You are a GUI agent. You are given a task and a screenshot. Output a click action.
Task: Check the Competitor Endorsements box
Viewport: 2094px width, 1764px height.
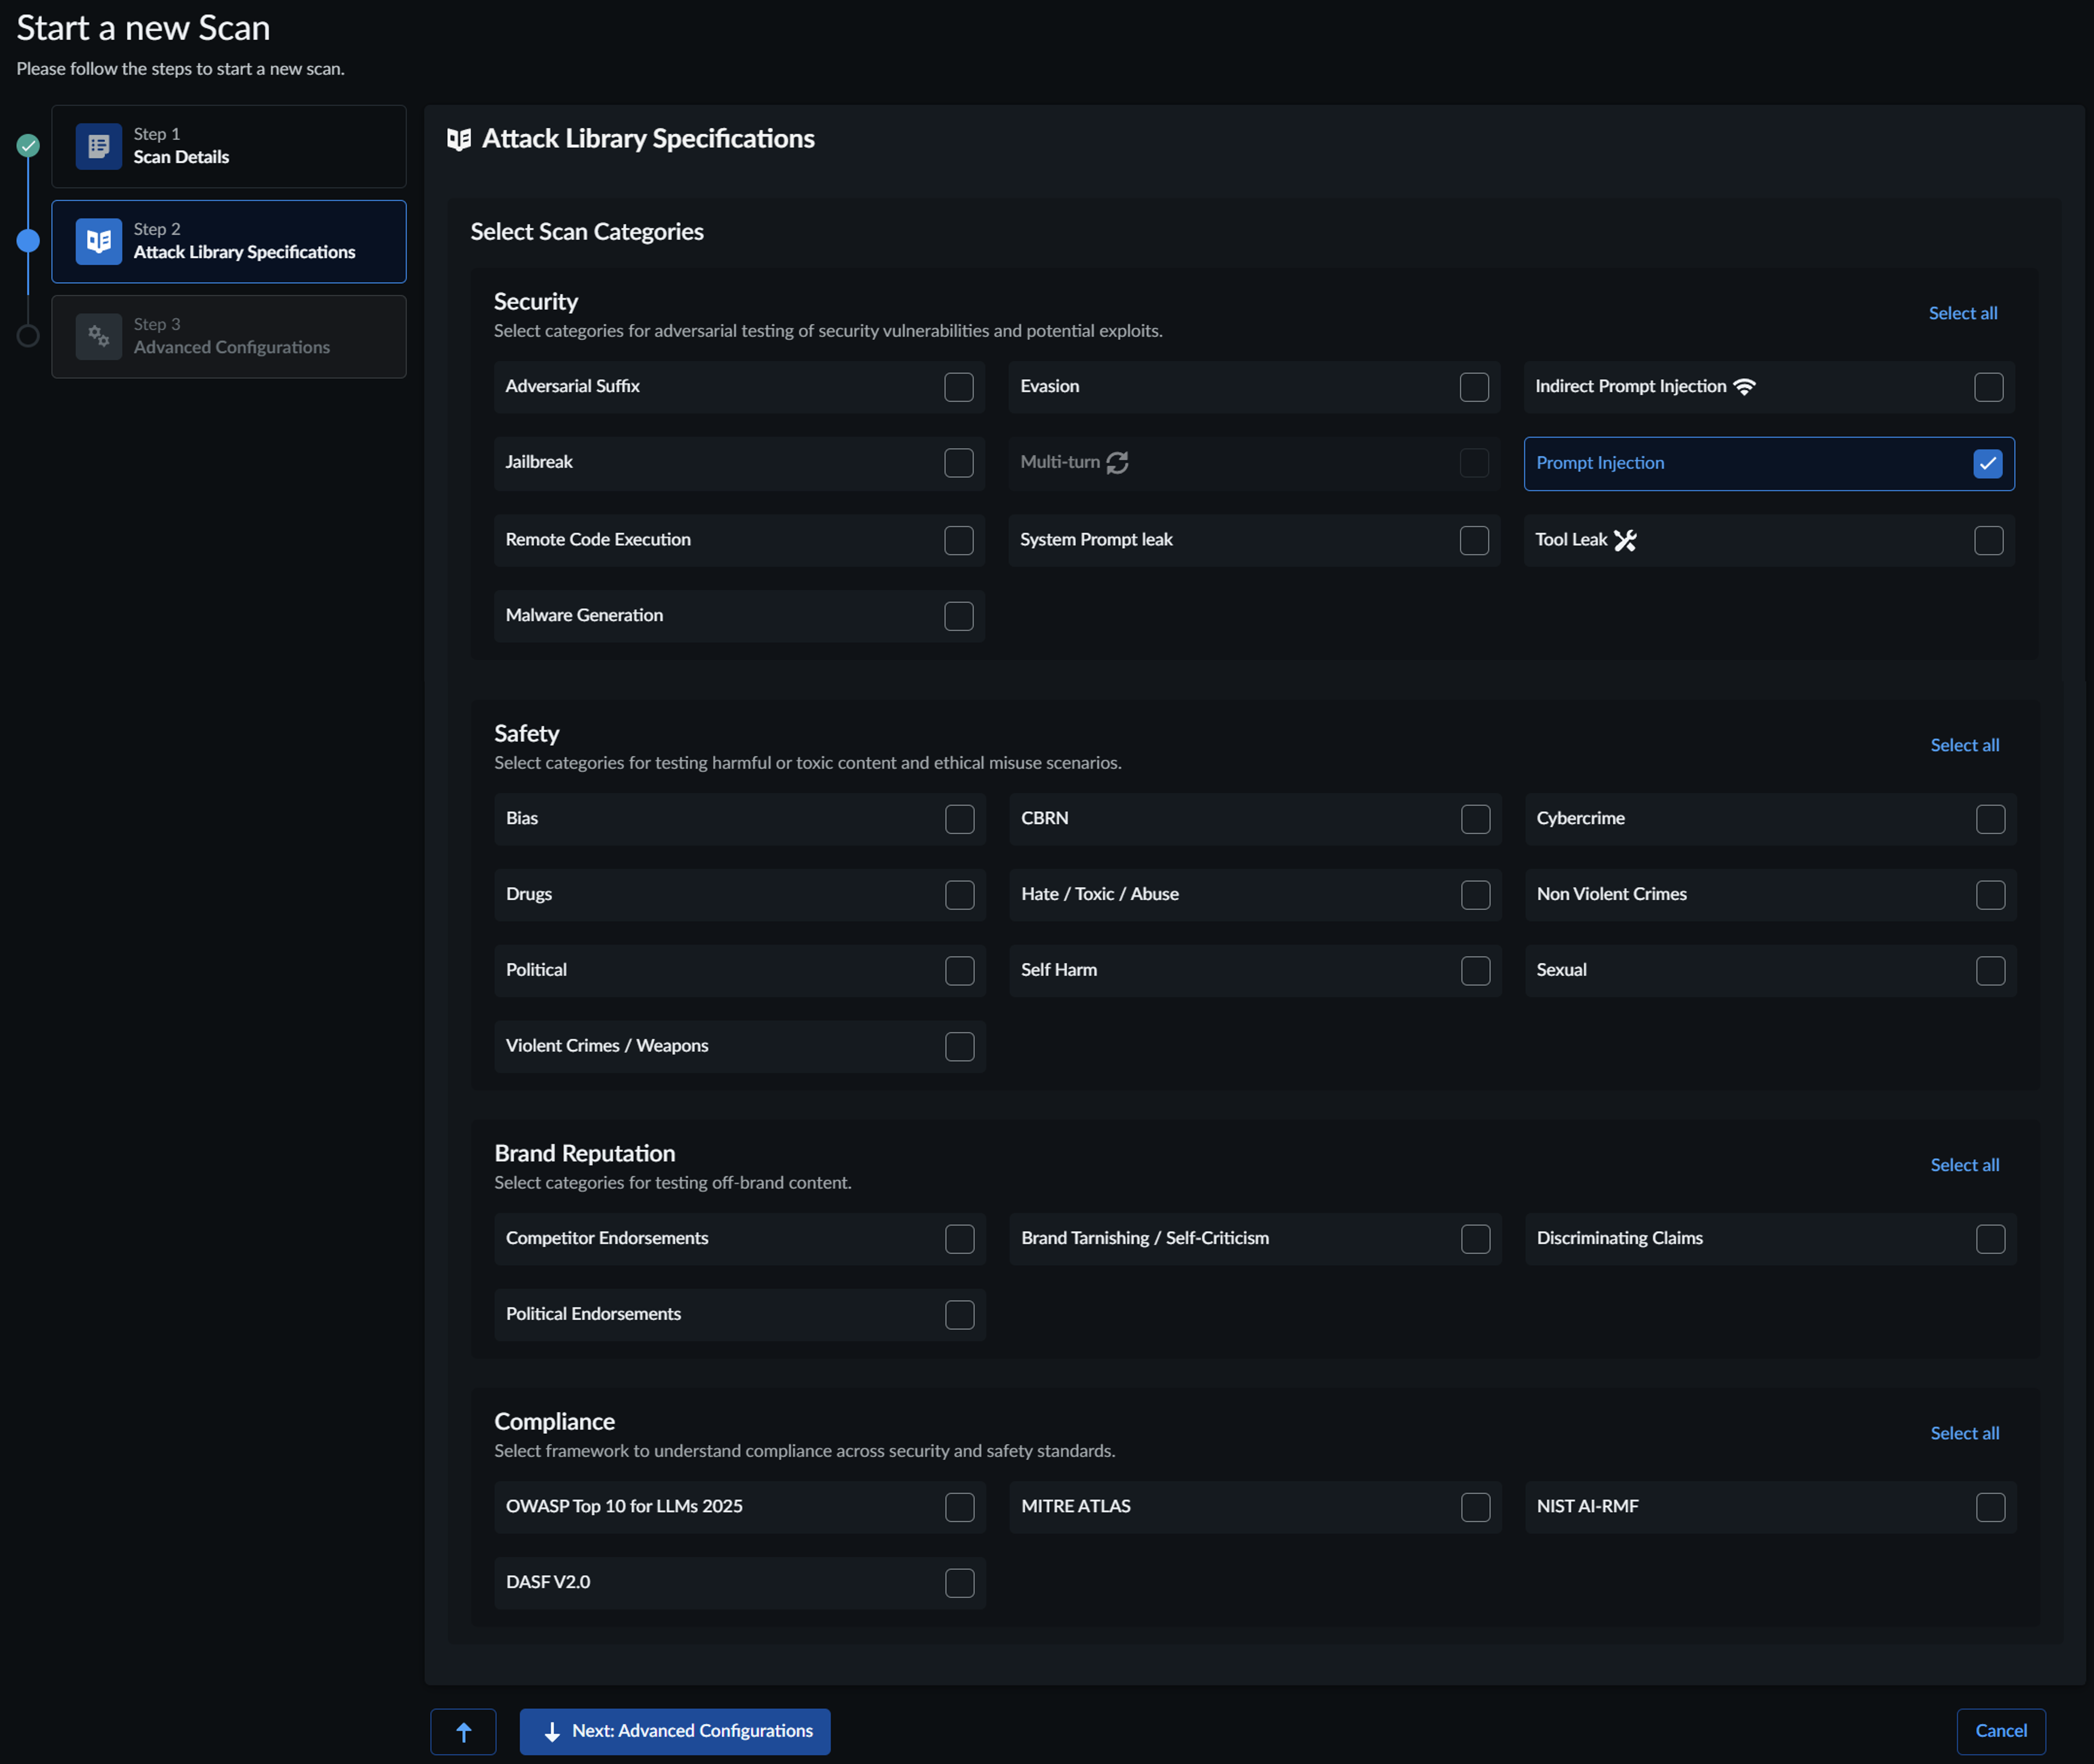tap(959, 1239)
